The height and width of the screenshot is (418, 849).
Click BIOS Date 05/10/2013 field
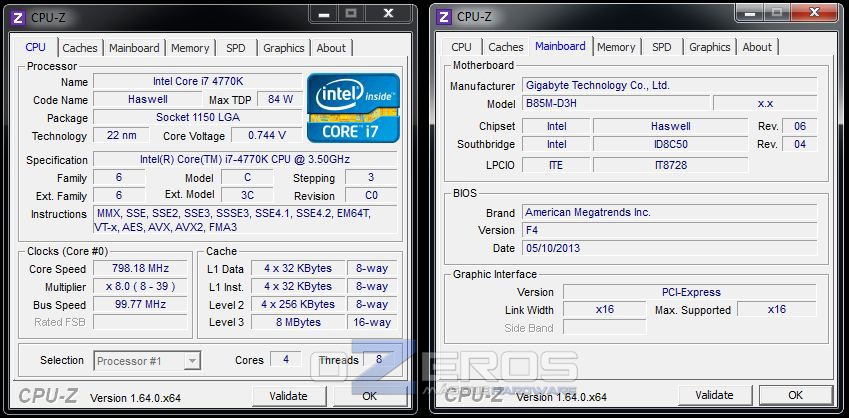coord(670,248)
